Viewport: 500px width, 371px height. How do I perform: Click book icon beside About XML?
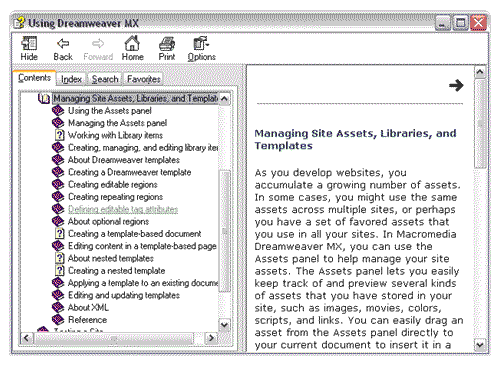pos(58,308)
